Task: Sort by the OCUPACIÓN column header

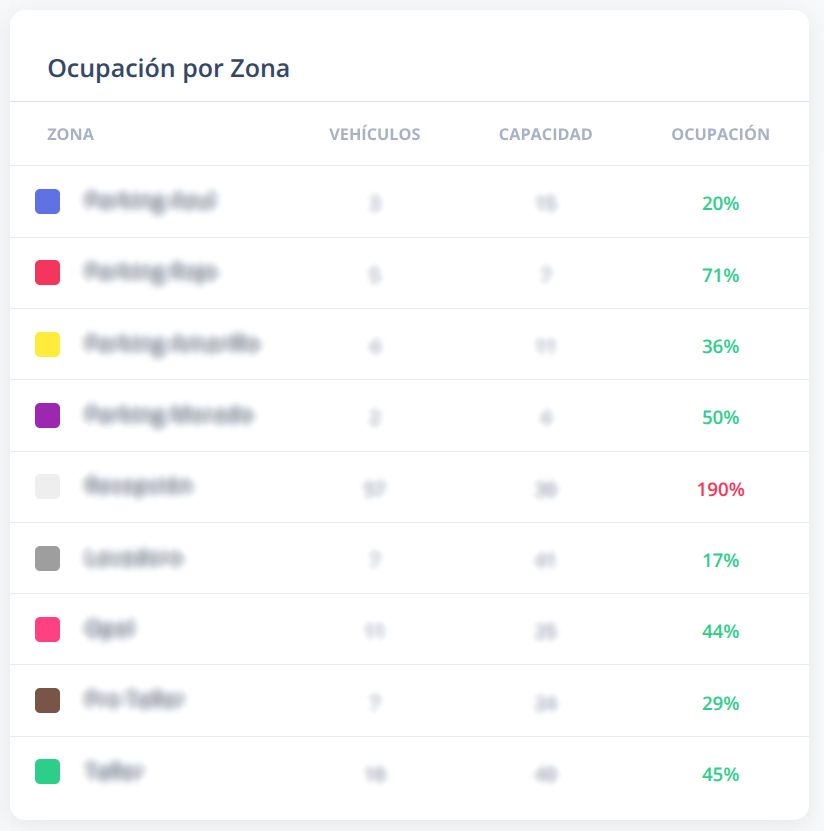Action: 719,134
